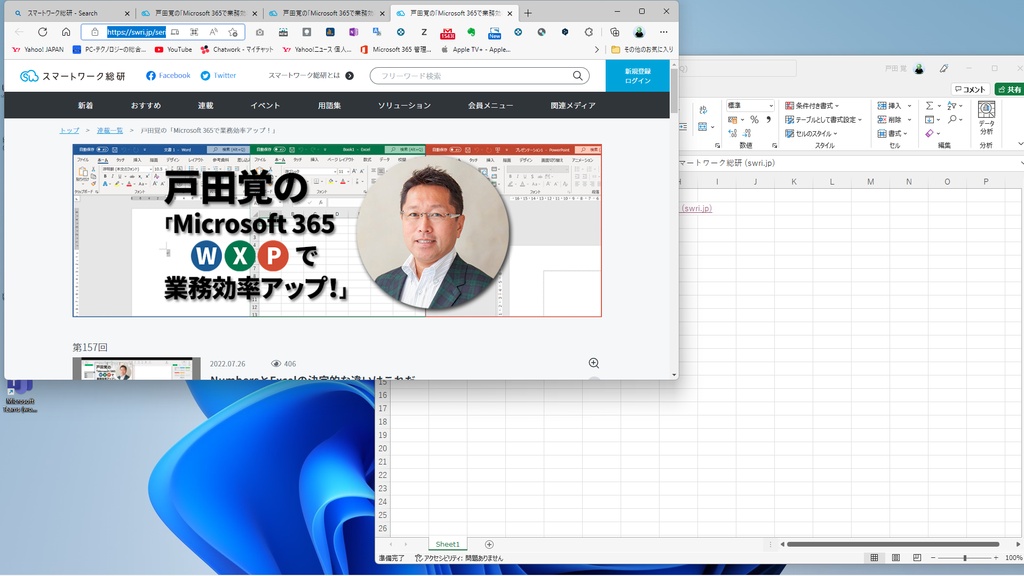The image size is (1024, 576).
Task: Click the AutoSum sigma icon in Excel
Action: coord(929,106)
